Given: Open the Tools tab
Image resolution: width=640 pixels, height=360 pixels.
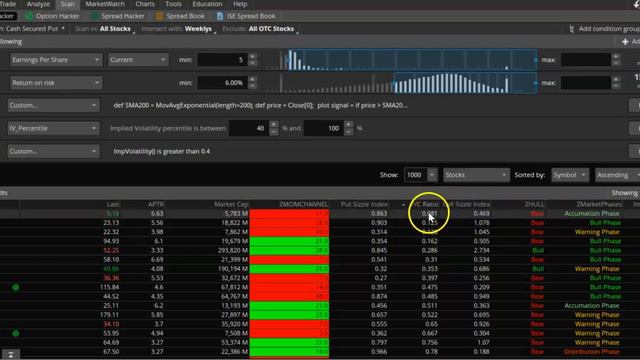Looking at the screenshot, I should 173,4.
